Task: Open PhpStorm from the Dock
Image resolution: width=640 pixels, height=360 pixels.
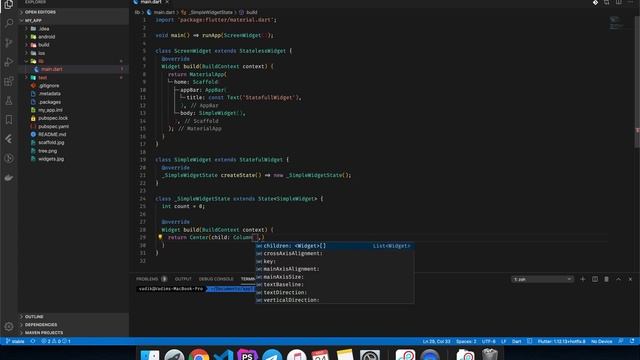Action: pyautogui.click(x=247, y=355)
